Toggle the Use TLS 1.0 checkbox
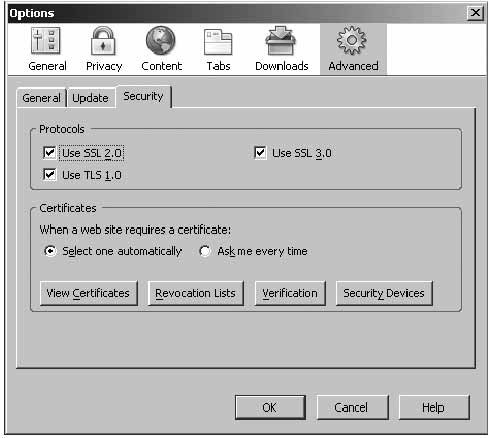The image size is (489, 438). [50, 174]
